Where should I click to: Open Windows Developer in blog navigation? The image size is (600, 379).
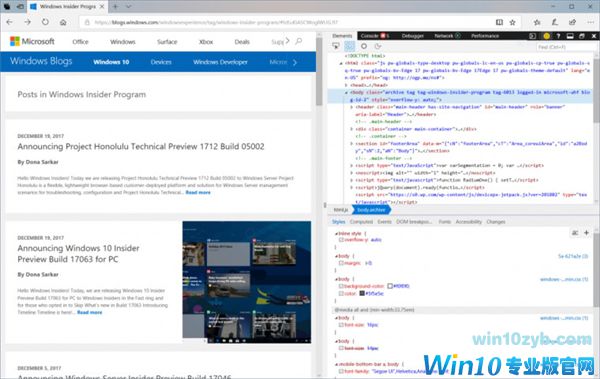[x=220, y=62]
